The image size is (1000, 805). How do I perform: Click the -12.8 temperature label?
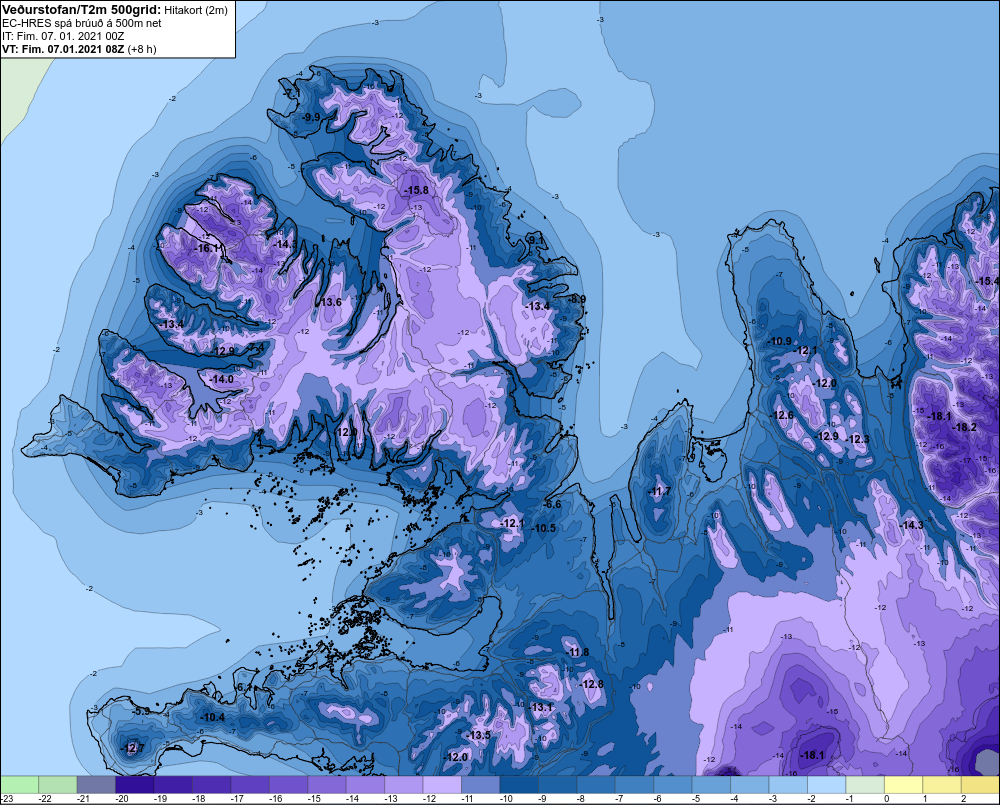(592, 684)
